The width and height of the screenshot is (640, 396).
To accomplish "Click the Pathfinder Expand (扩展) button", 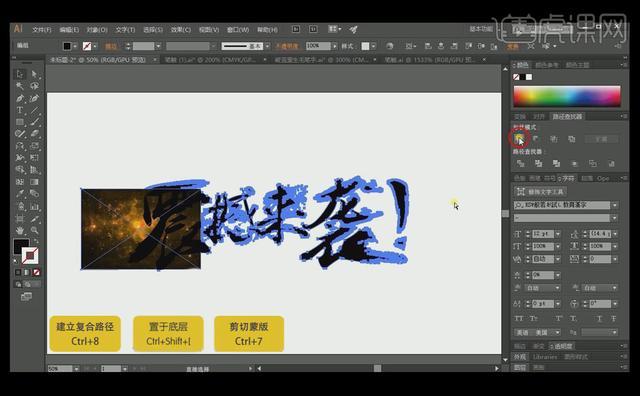I will 601,139.
